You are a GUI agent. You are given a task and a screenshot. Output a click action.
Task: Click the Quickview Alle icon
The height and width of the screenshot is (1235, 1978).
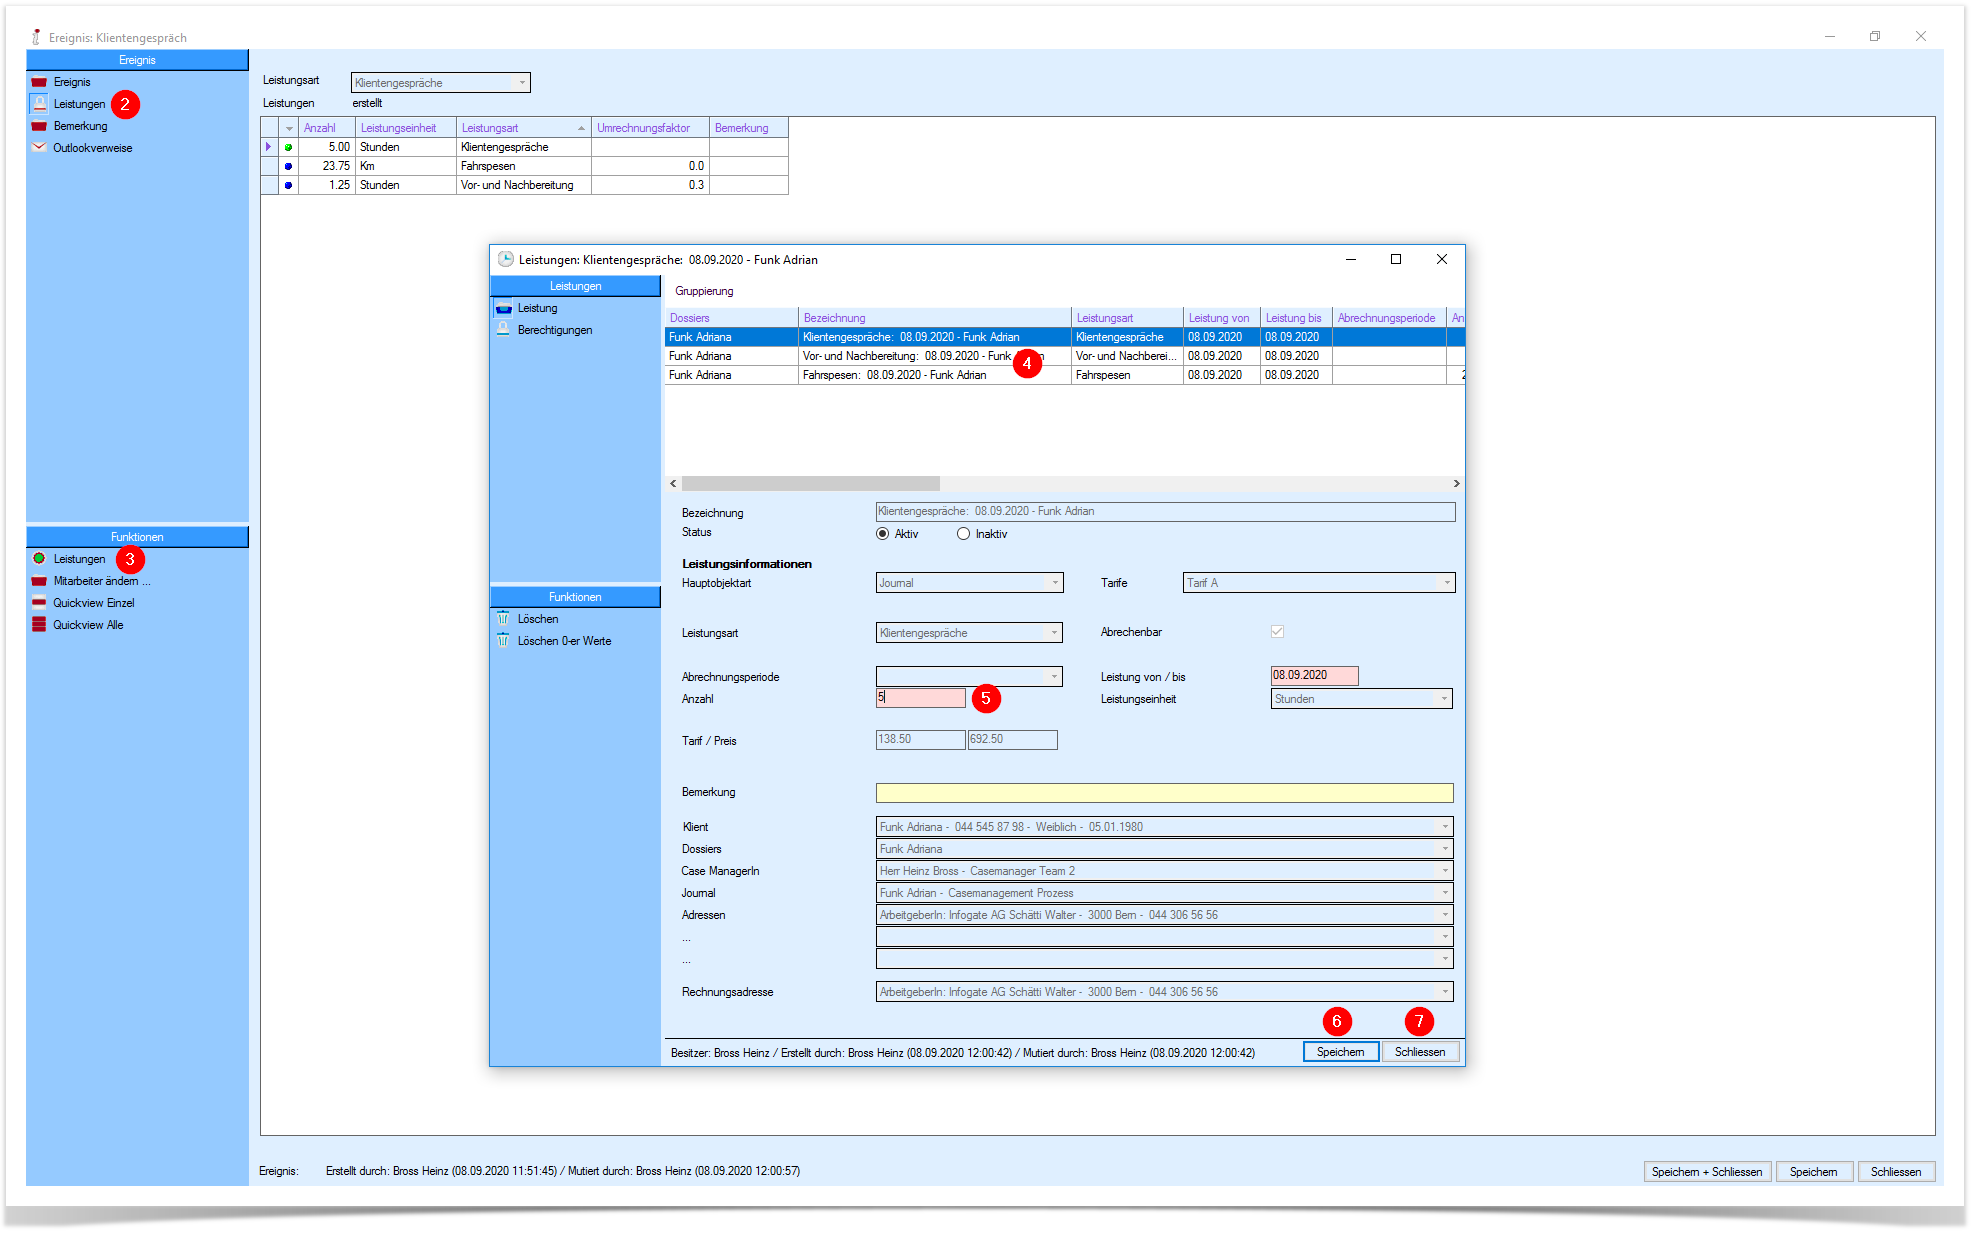click(x=39, y=625)
